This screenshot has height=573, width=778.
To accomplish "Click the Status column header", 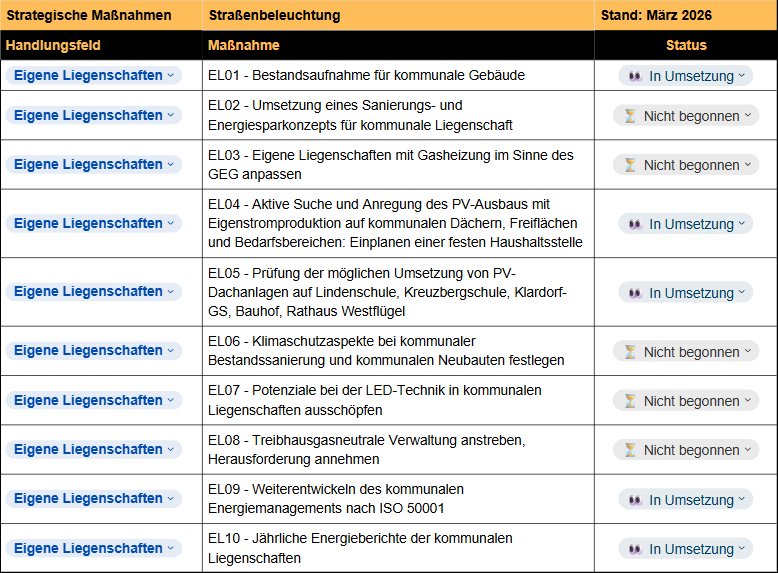I will (x=686, y=45).
